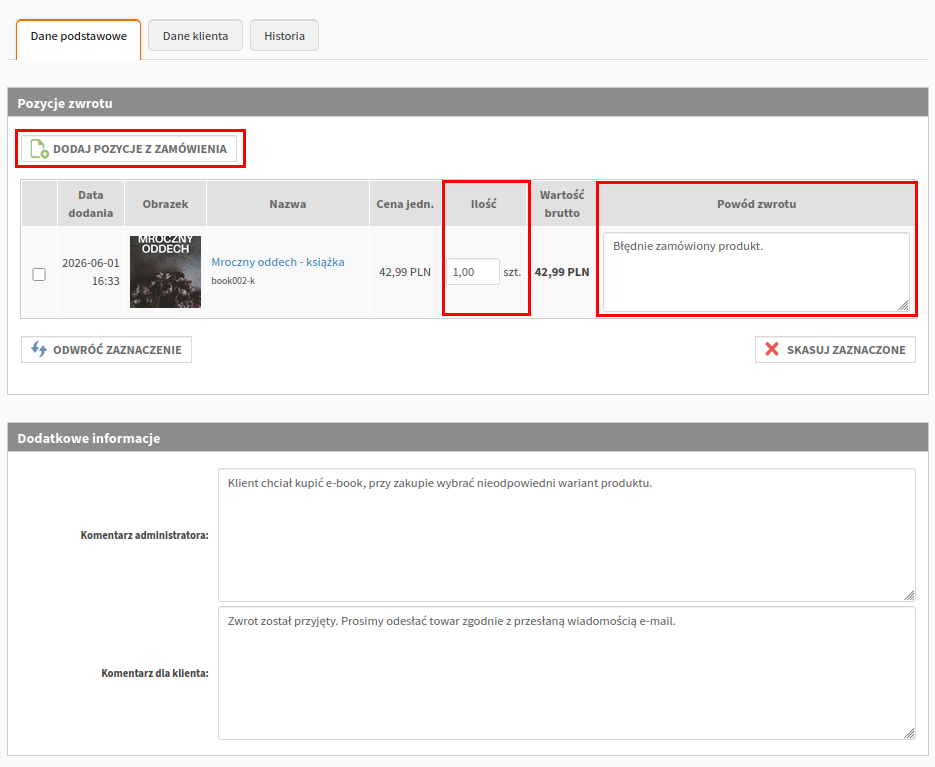The width and height of the screenshot is (935, 767).
Task: Open the Mroczny oddech - książka product link
Action: pos(277,262)
